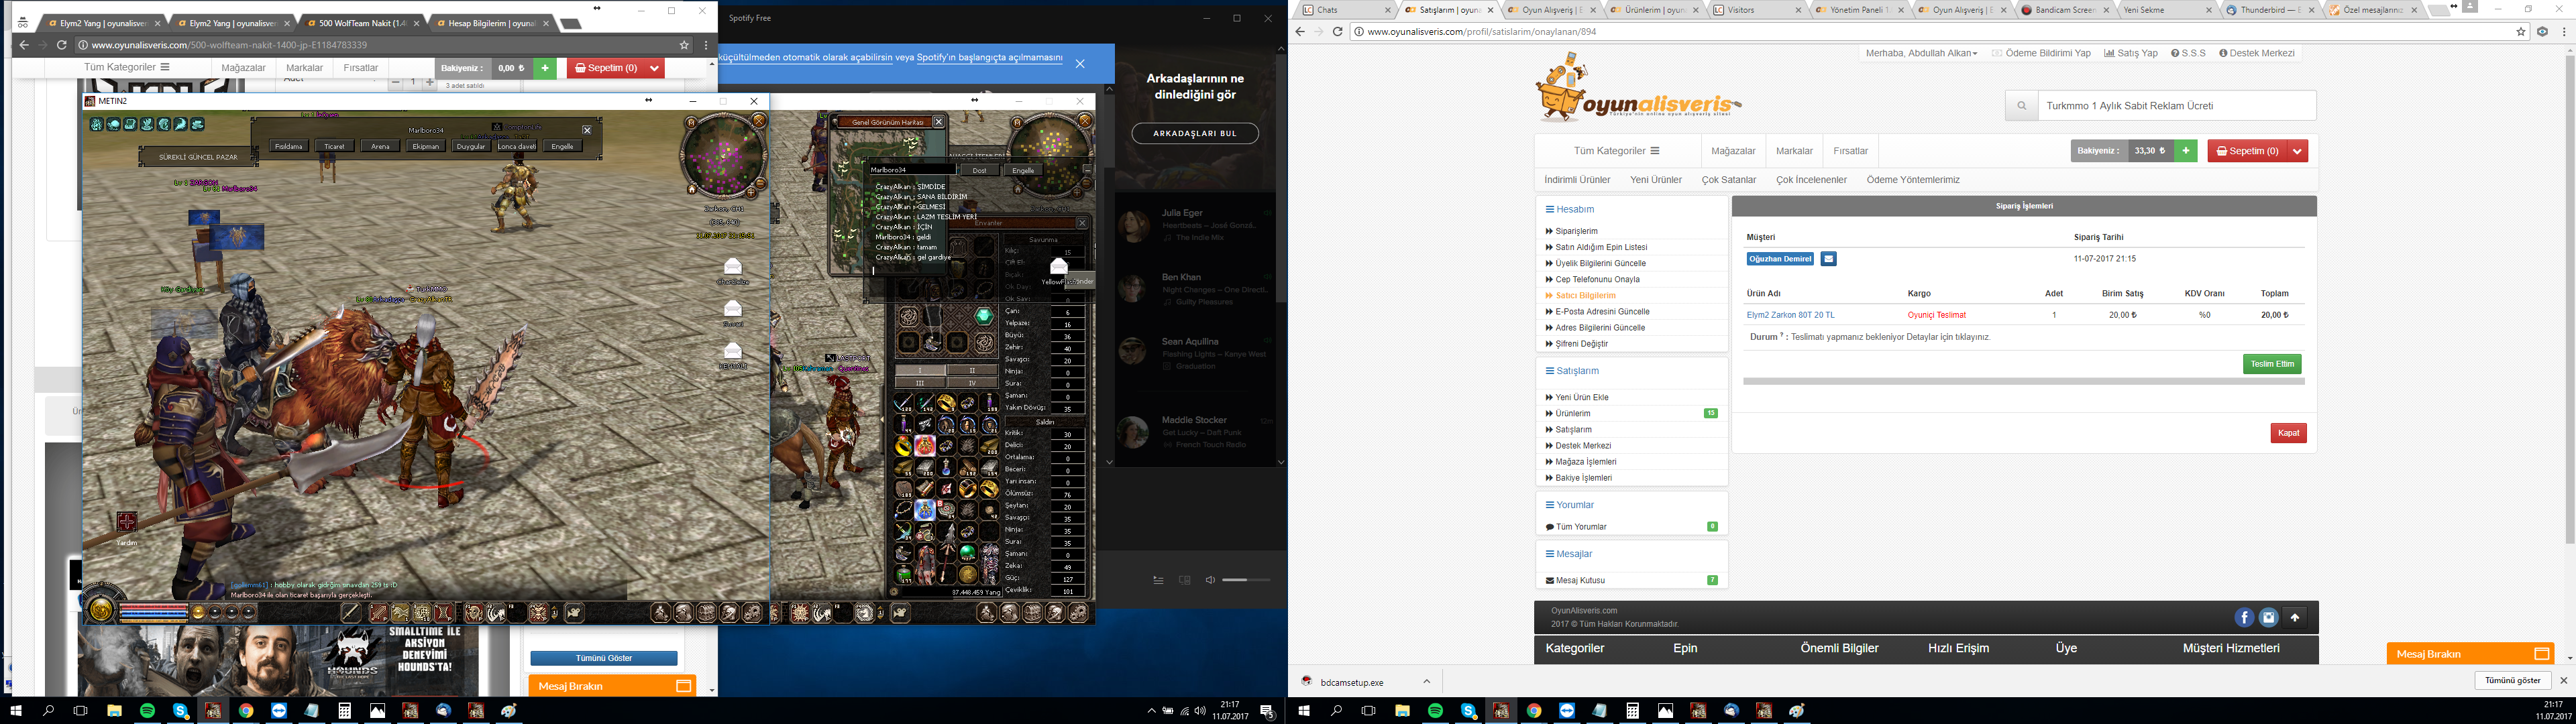Open Tüm Yorumlar with the speech bubble

[x=1576, y=527]
